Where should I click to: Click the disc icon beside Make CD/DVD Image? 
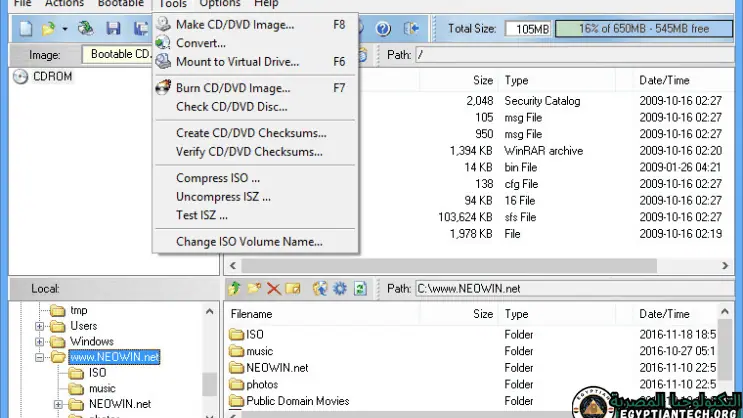(163, 24)
